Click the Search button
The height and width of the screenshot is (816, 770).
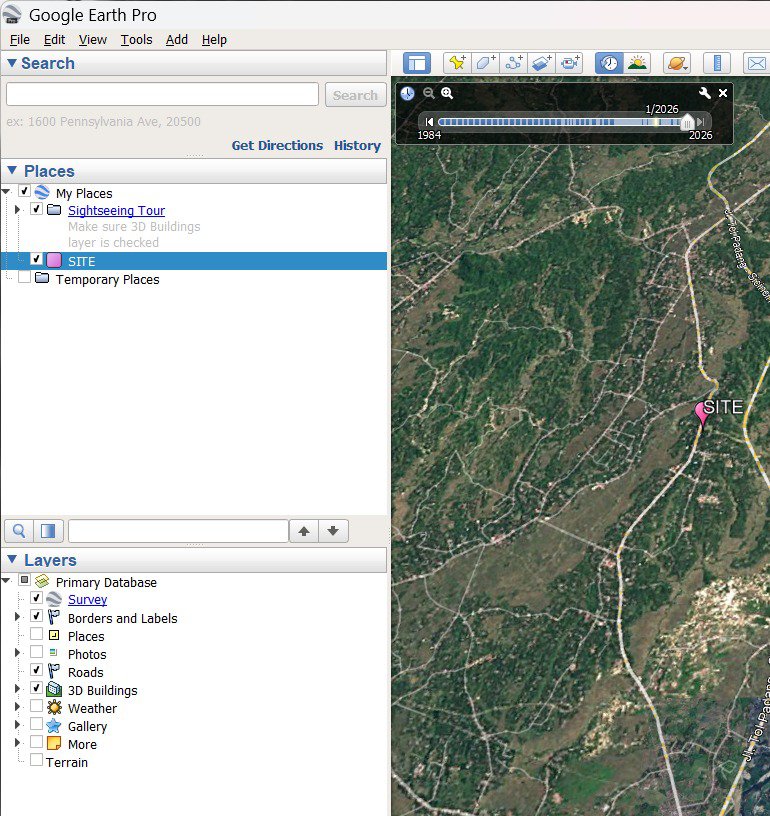pyautogui.click(x=355, y=95)
